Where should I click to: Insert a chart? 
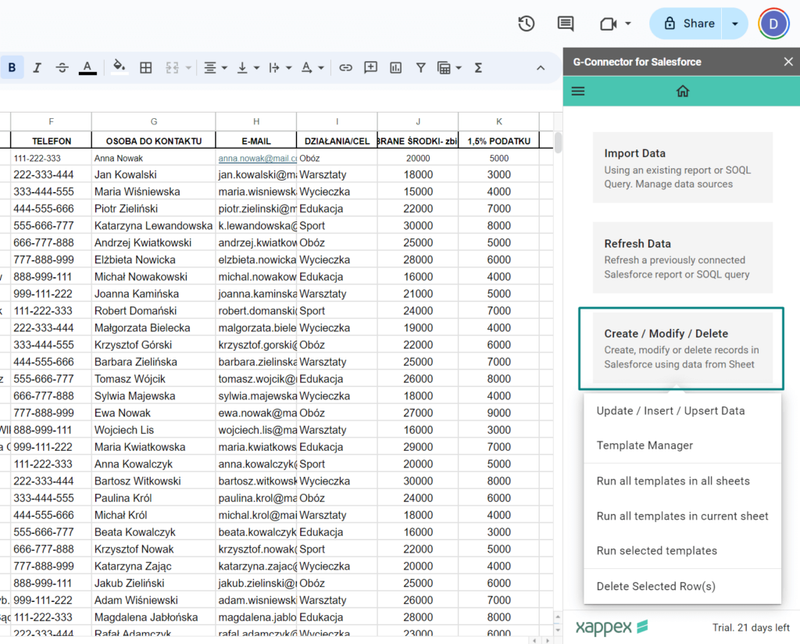coord(395,67)
